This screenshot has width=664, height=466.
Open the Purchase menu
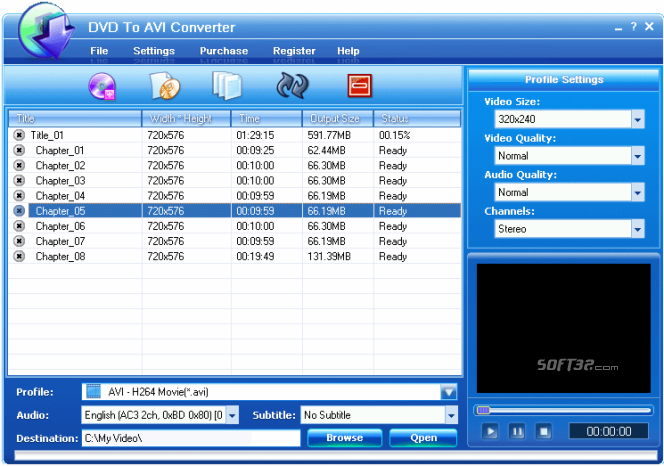(x=224, y=51)
